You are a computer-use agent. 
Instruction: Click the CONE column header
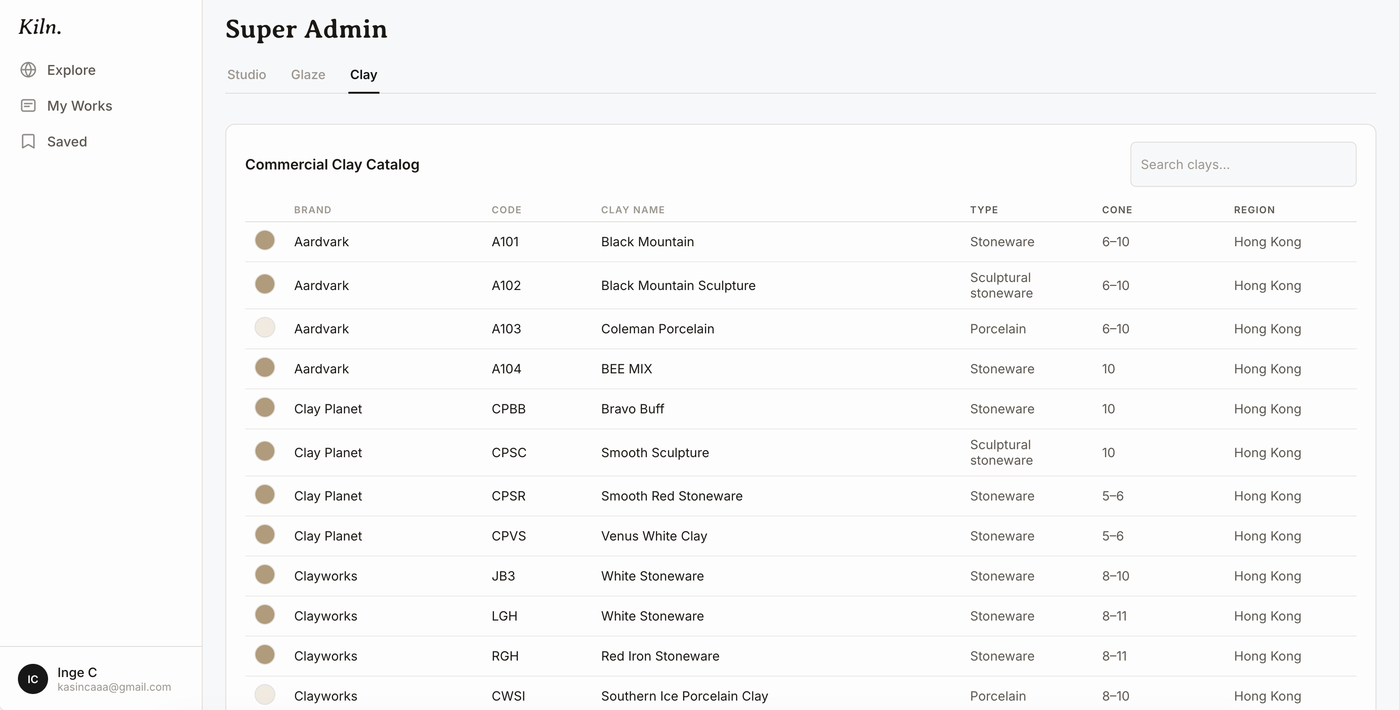click(x=1117, y=210)
